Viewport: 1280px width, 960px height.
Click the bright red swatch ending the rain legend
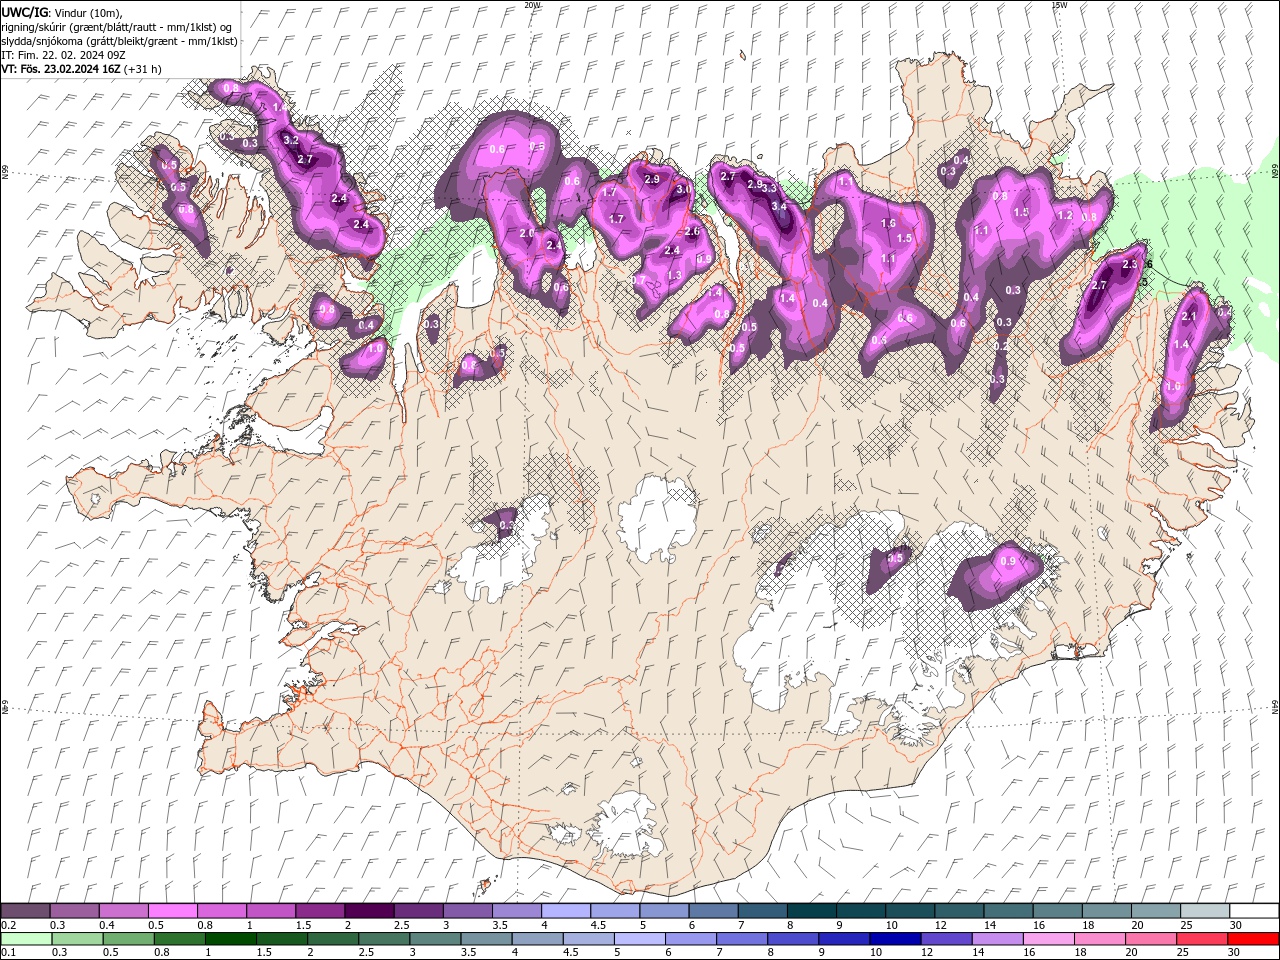(1254, 939)
